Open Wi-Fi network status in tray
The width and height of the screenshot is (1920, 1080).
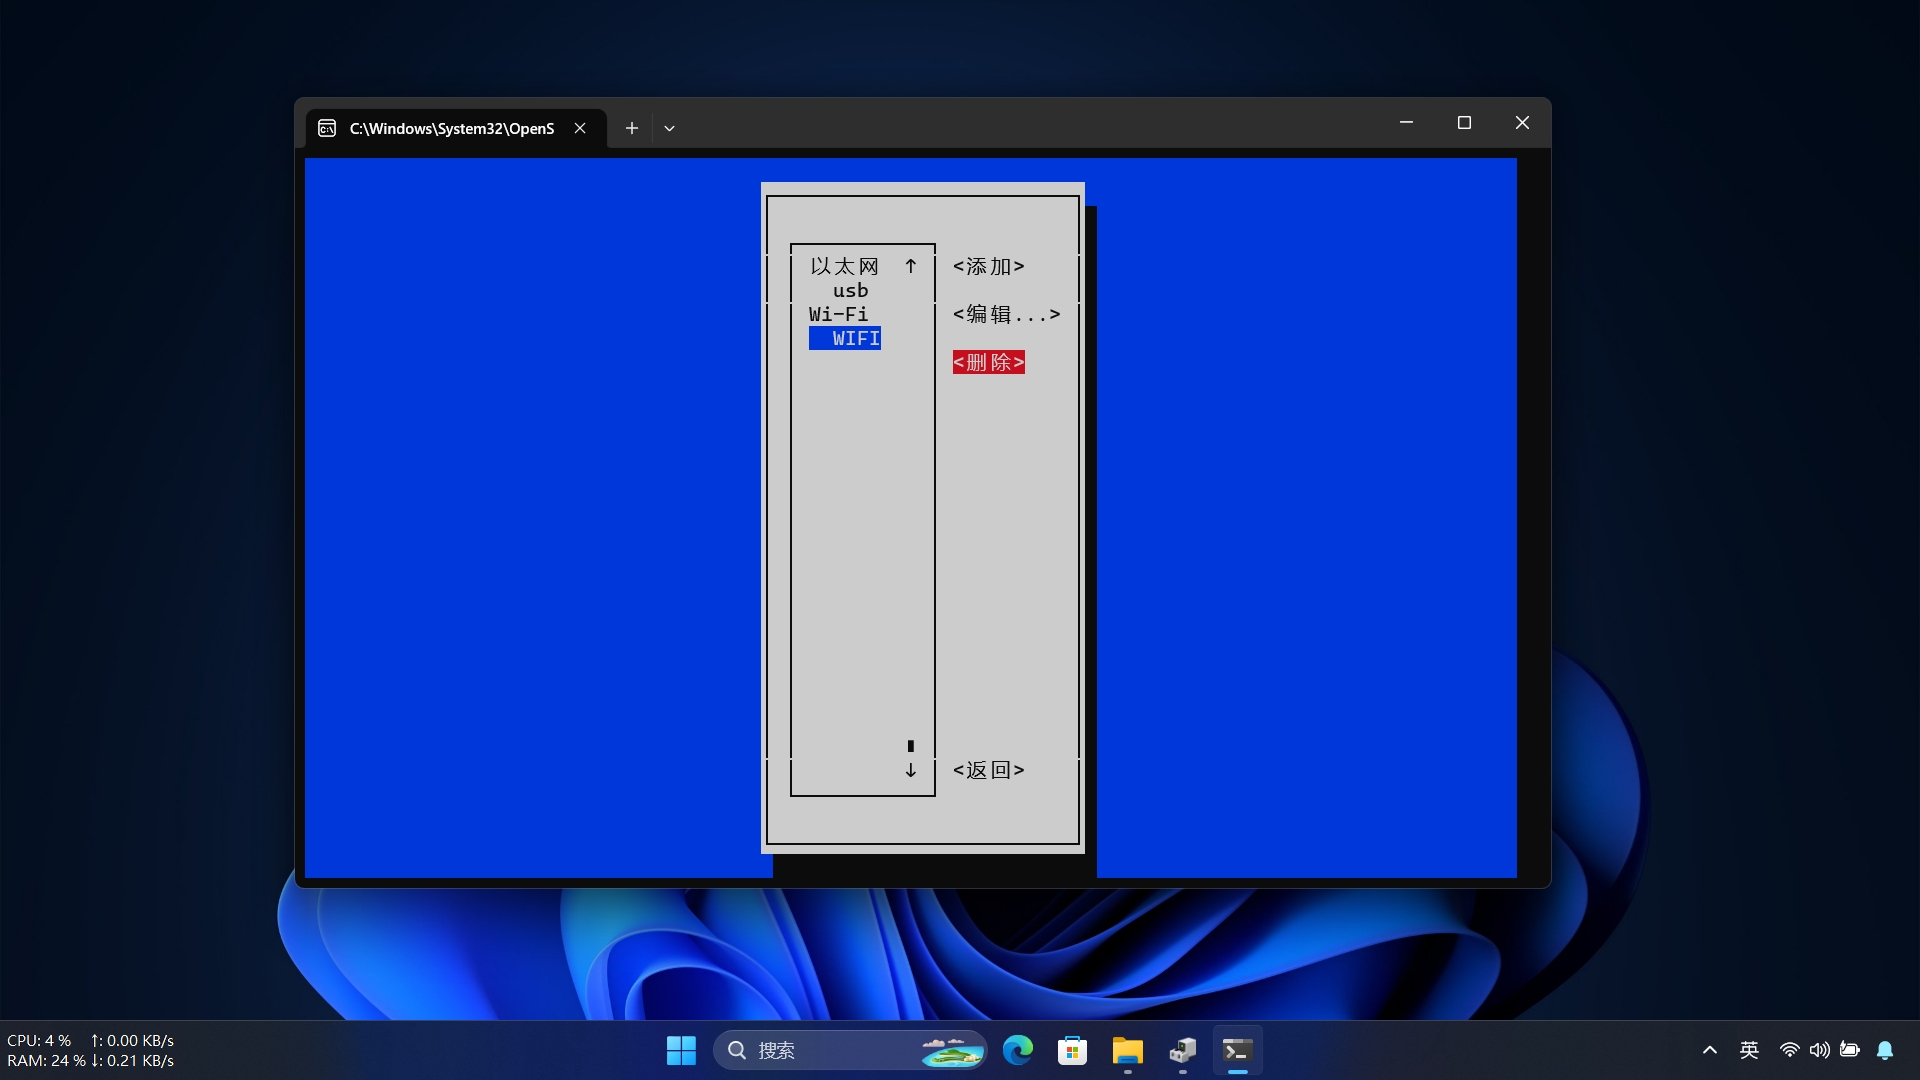click(x=1789, y=1050)
